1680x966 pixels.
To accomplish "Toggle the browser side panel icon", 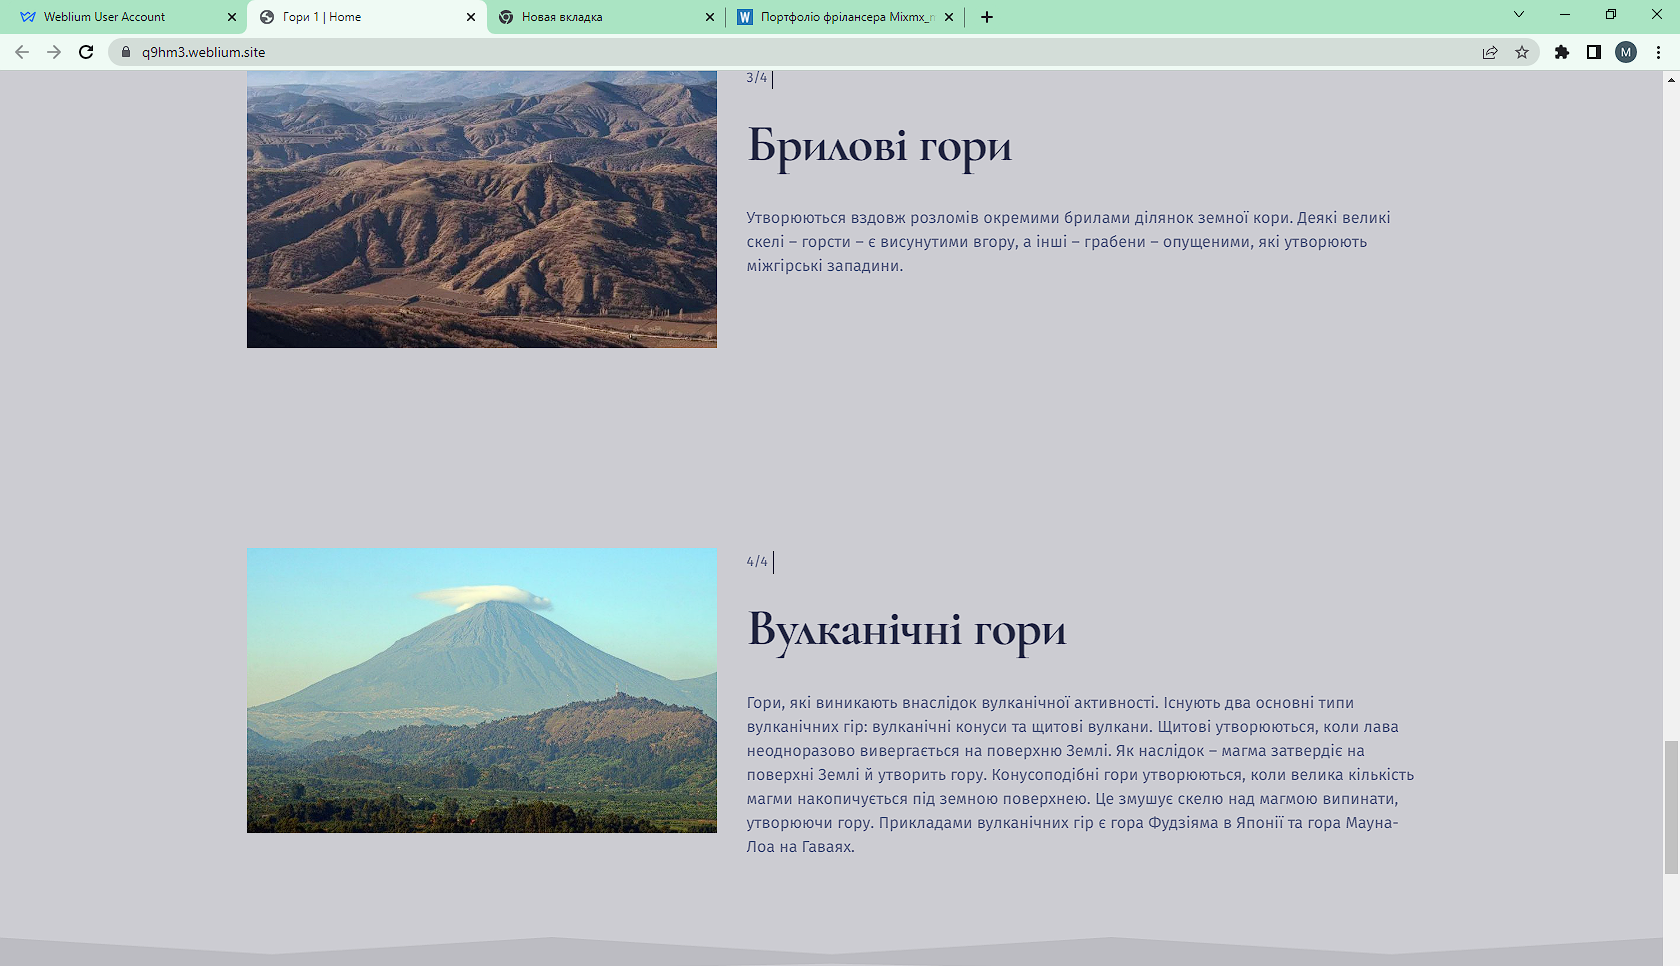I will 1594,52.
